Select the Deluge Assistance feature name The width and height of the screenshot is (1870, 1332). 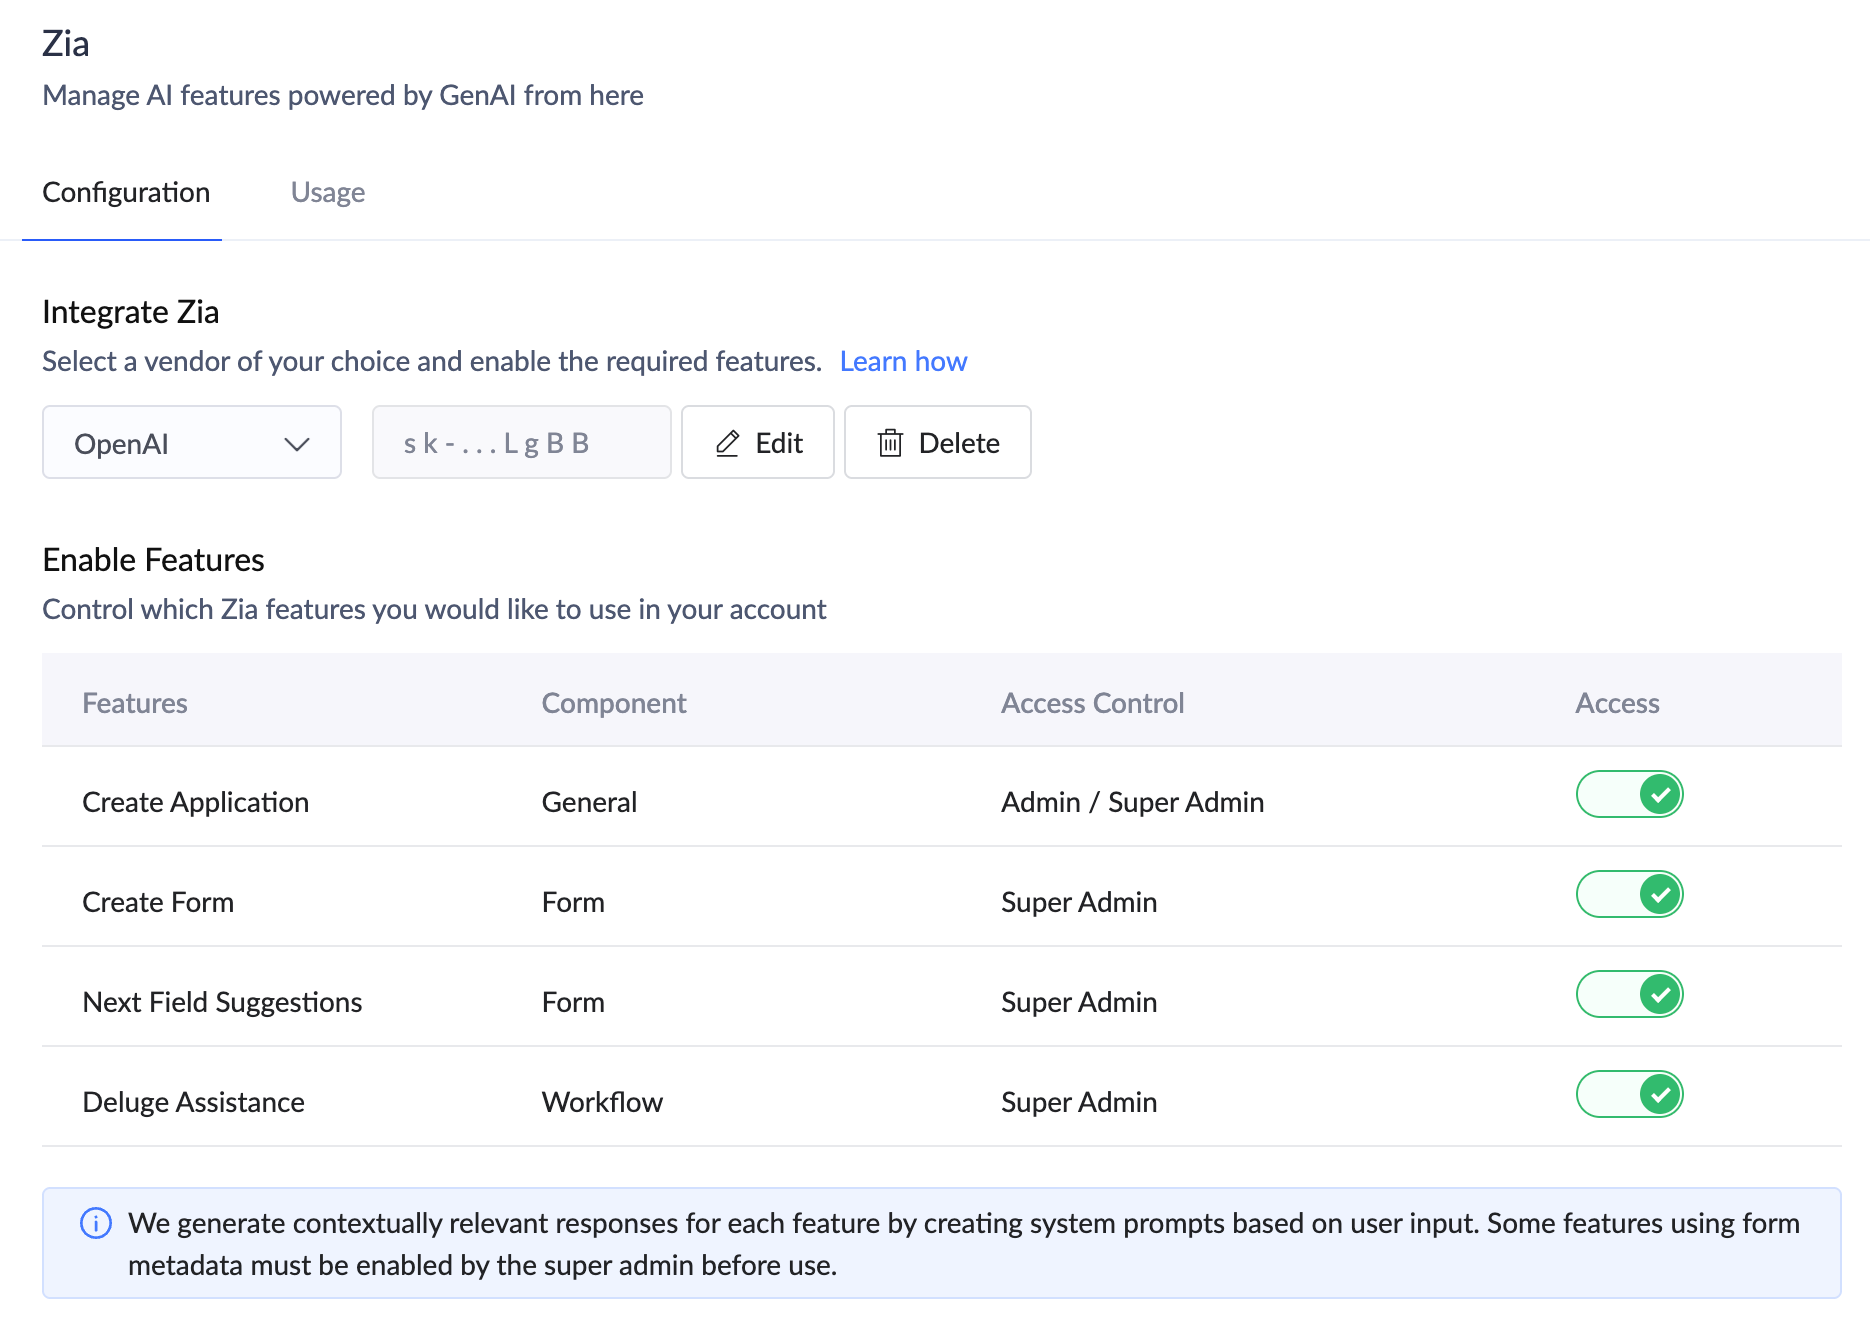point(194,1102)
